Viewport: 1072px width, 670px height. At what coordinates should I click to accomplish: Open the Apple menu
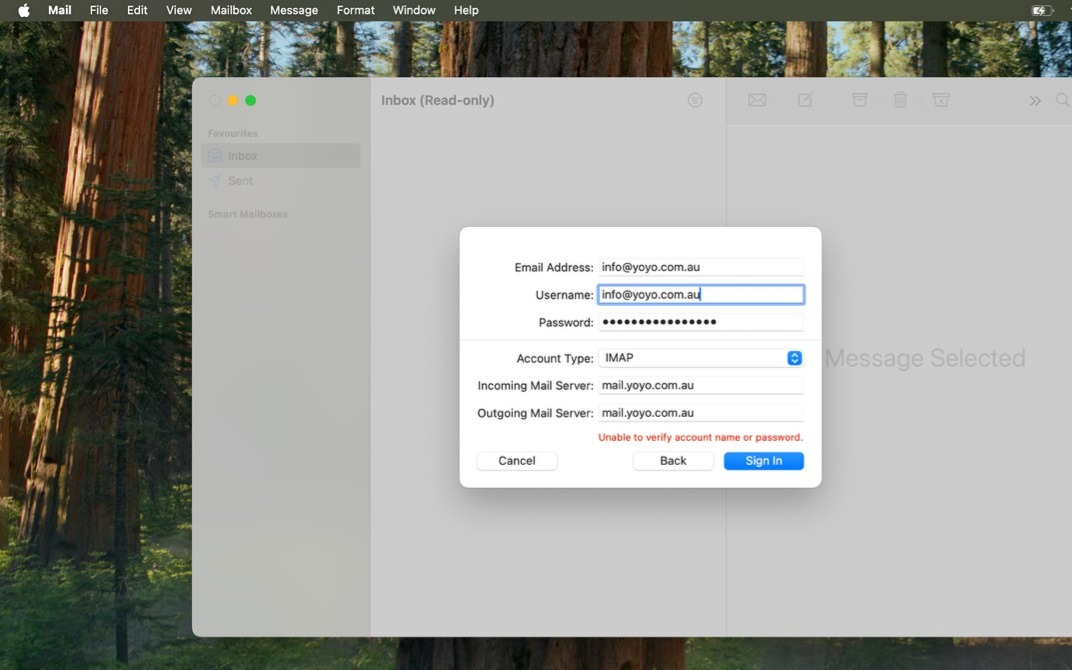click(x=24, y=10)
